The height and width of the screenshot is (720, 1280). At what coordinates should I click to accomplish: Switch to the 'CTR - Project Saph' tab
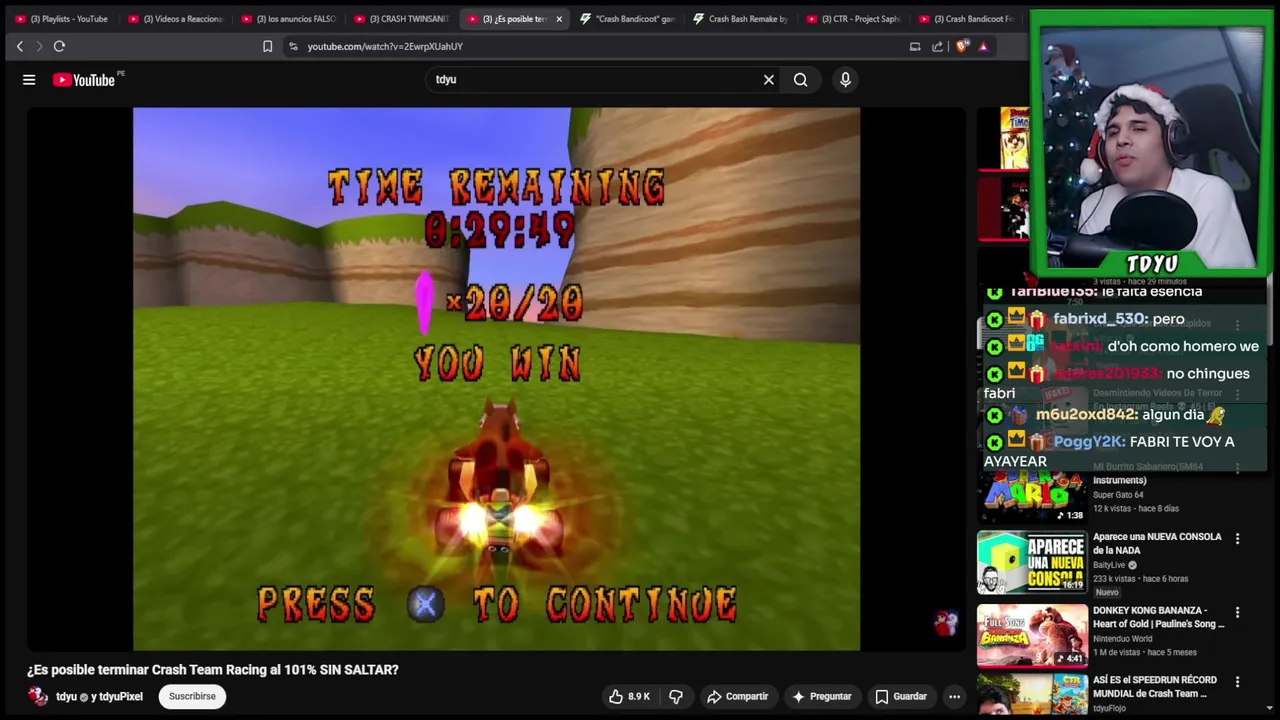(x=854, y=19)
